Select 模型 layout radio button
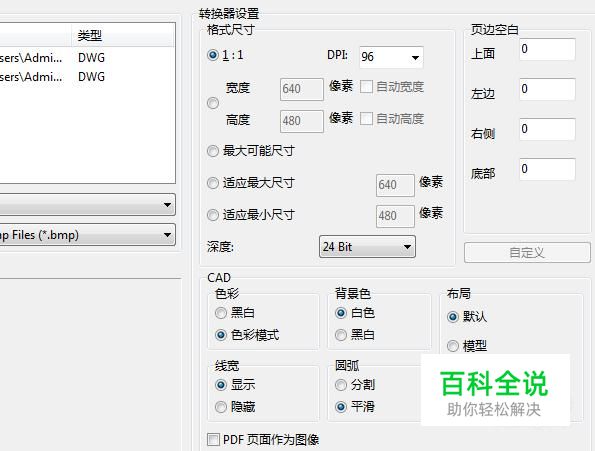This screenshot has width=595, height=451. 453,346
